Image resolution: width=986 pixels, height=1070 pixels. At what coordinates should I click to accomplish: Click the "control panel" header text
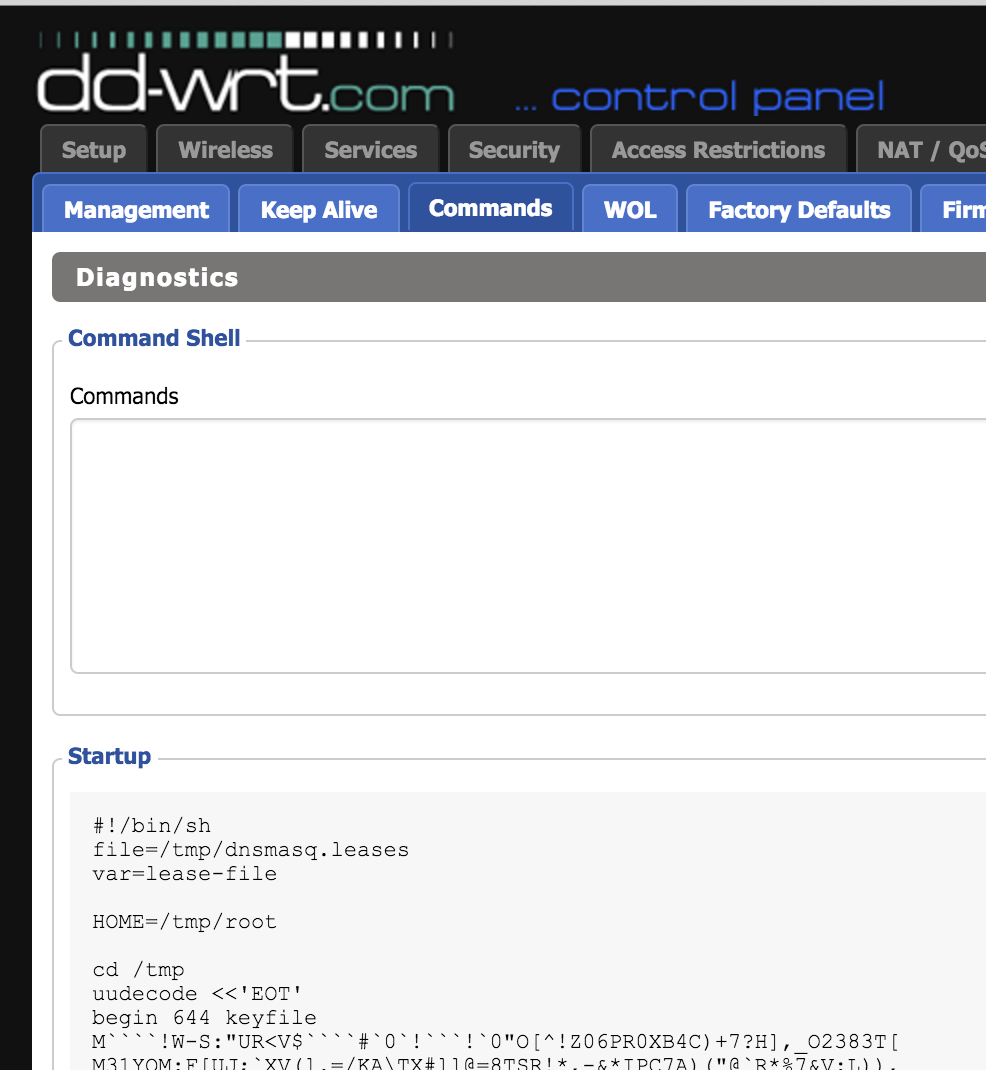point(717,97)
